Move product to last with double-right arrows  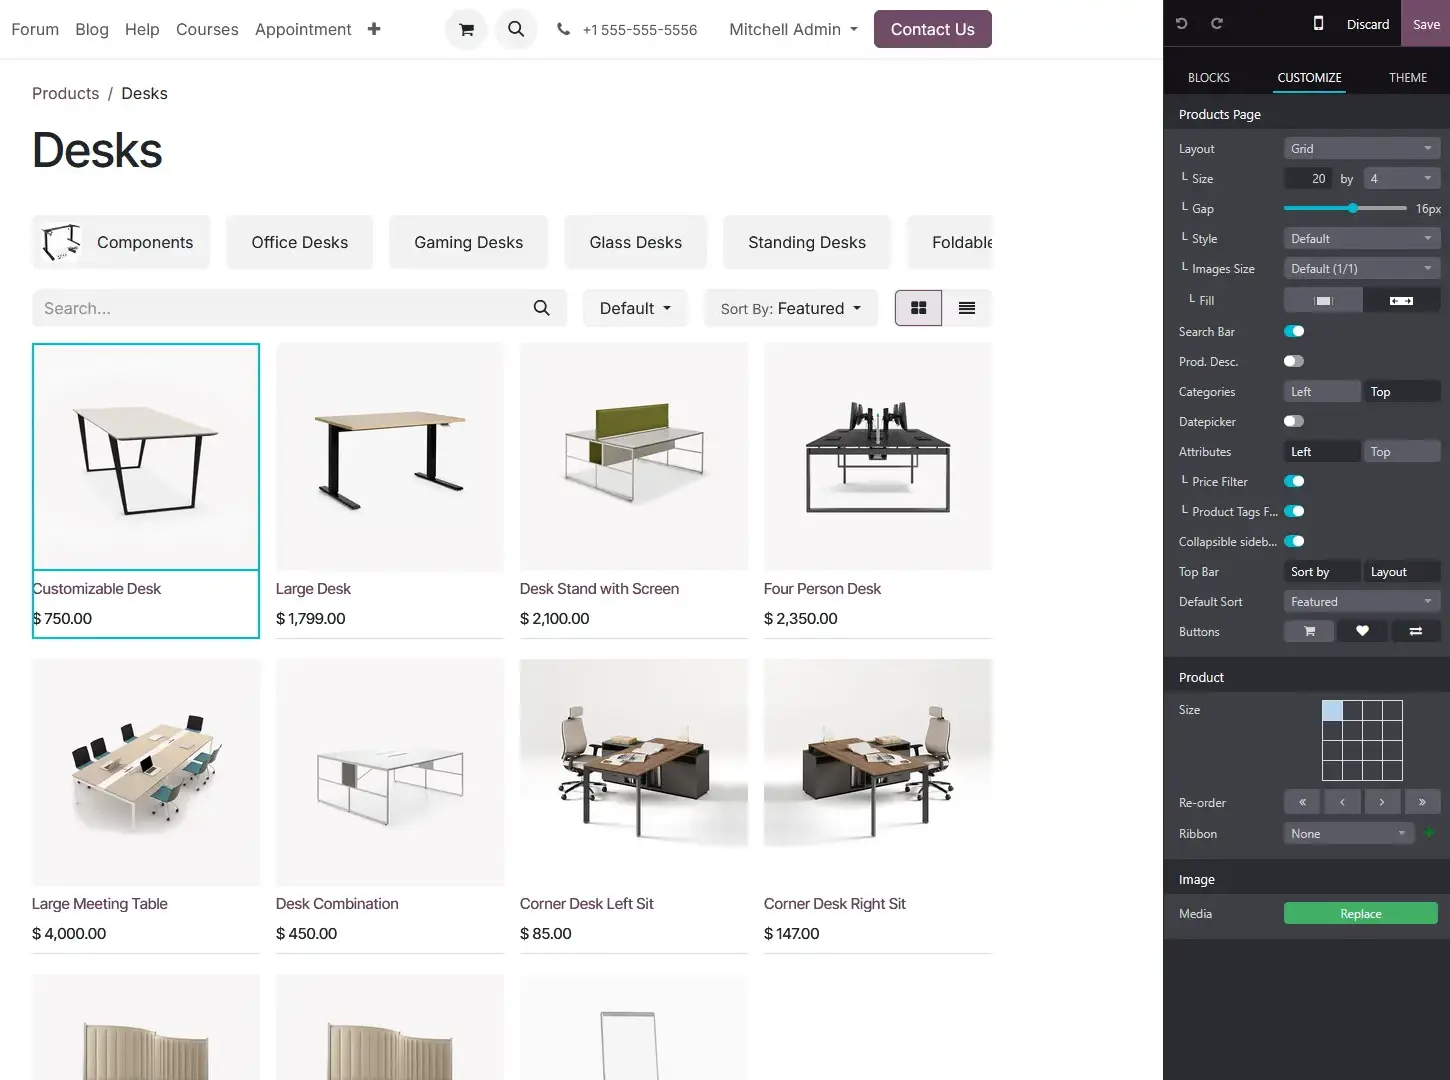(x=1422, y=802)
